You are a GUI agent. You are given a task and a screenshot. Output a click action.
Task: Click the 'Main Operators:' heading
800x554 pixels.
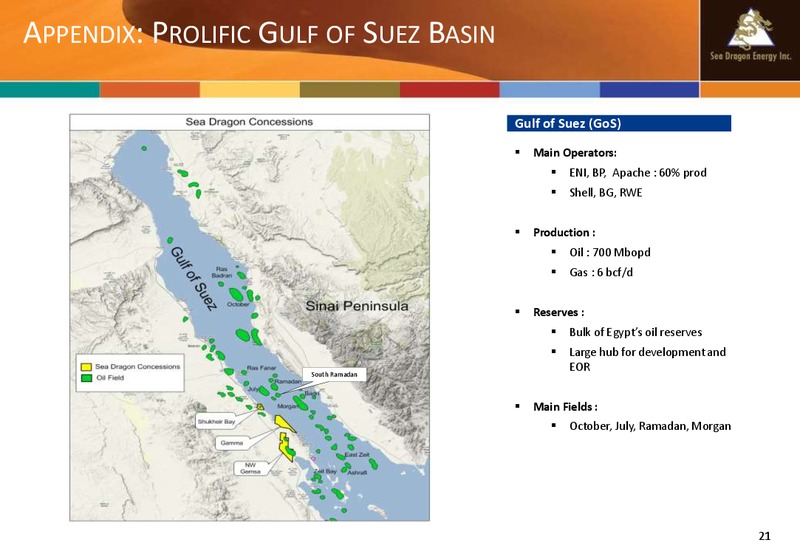pos(575,153)
